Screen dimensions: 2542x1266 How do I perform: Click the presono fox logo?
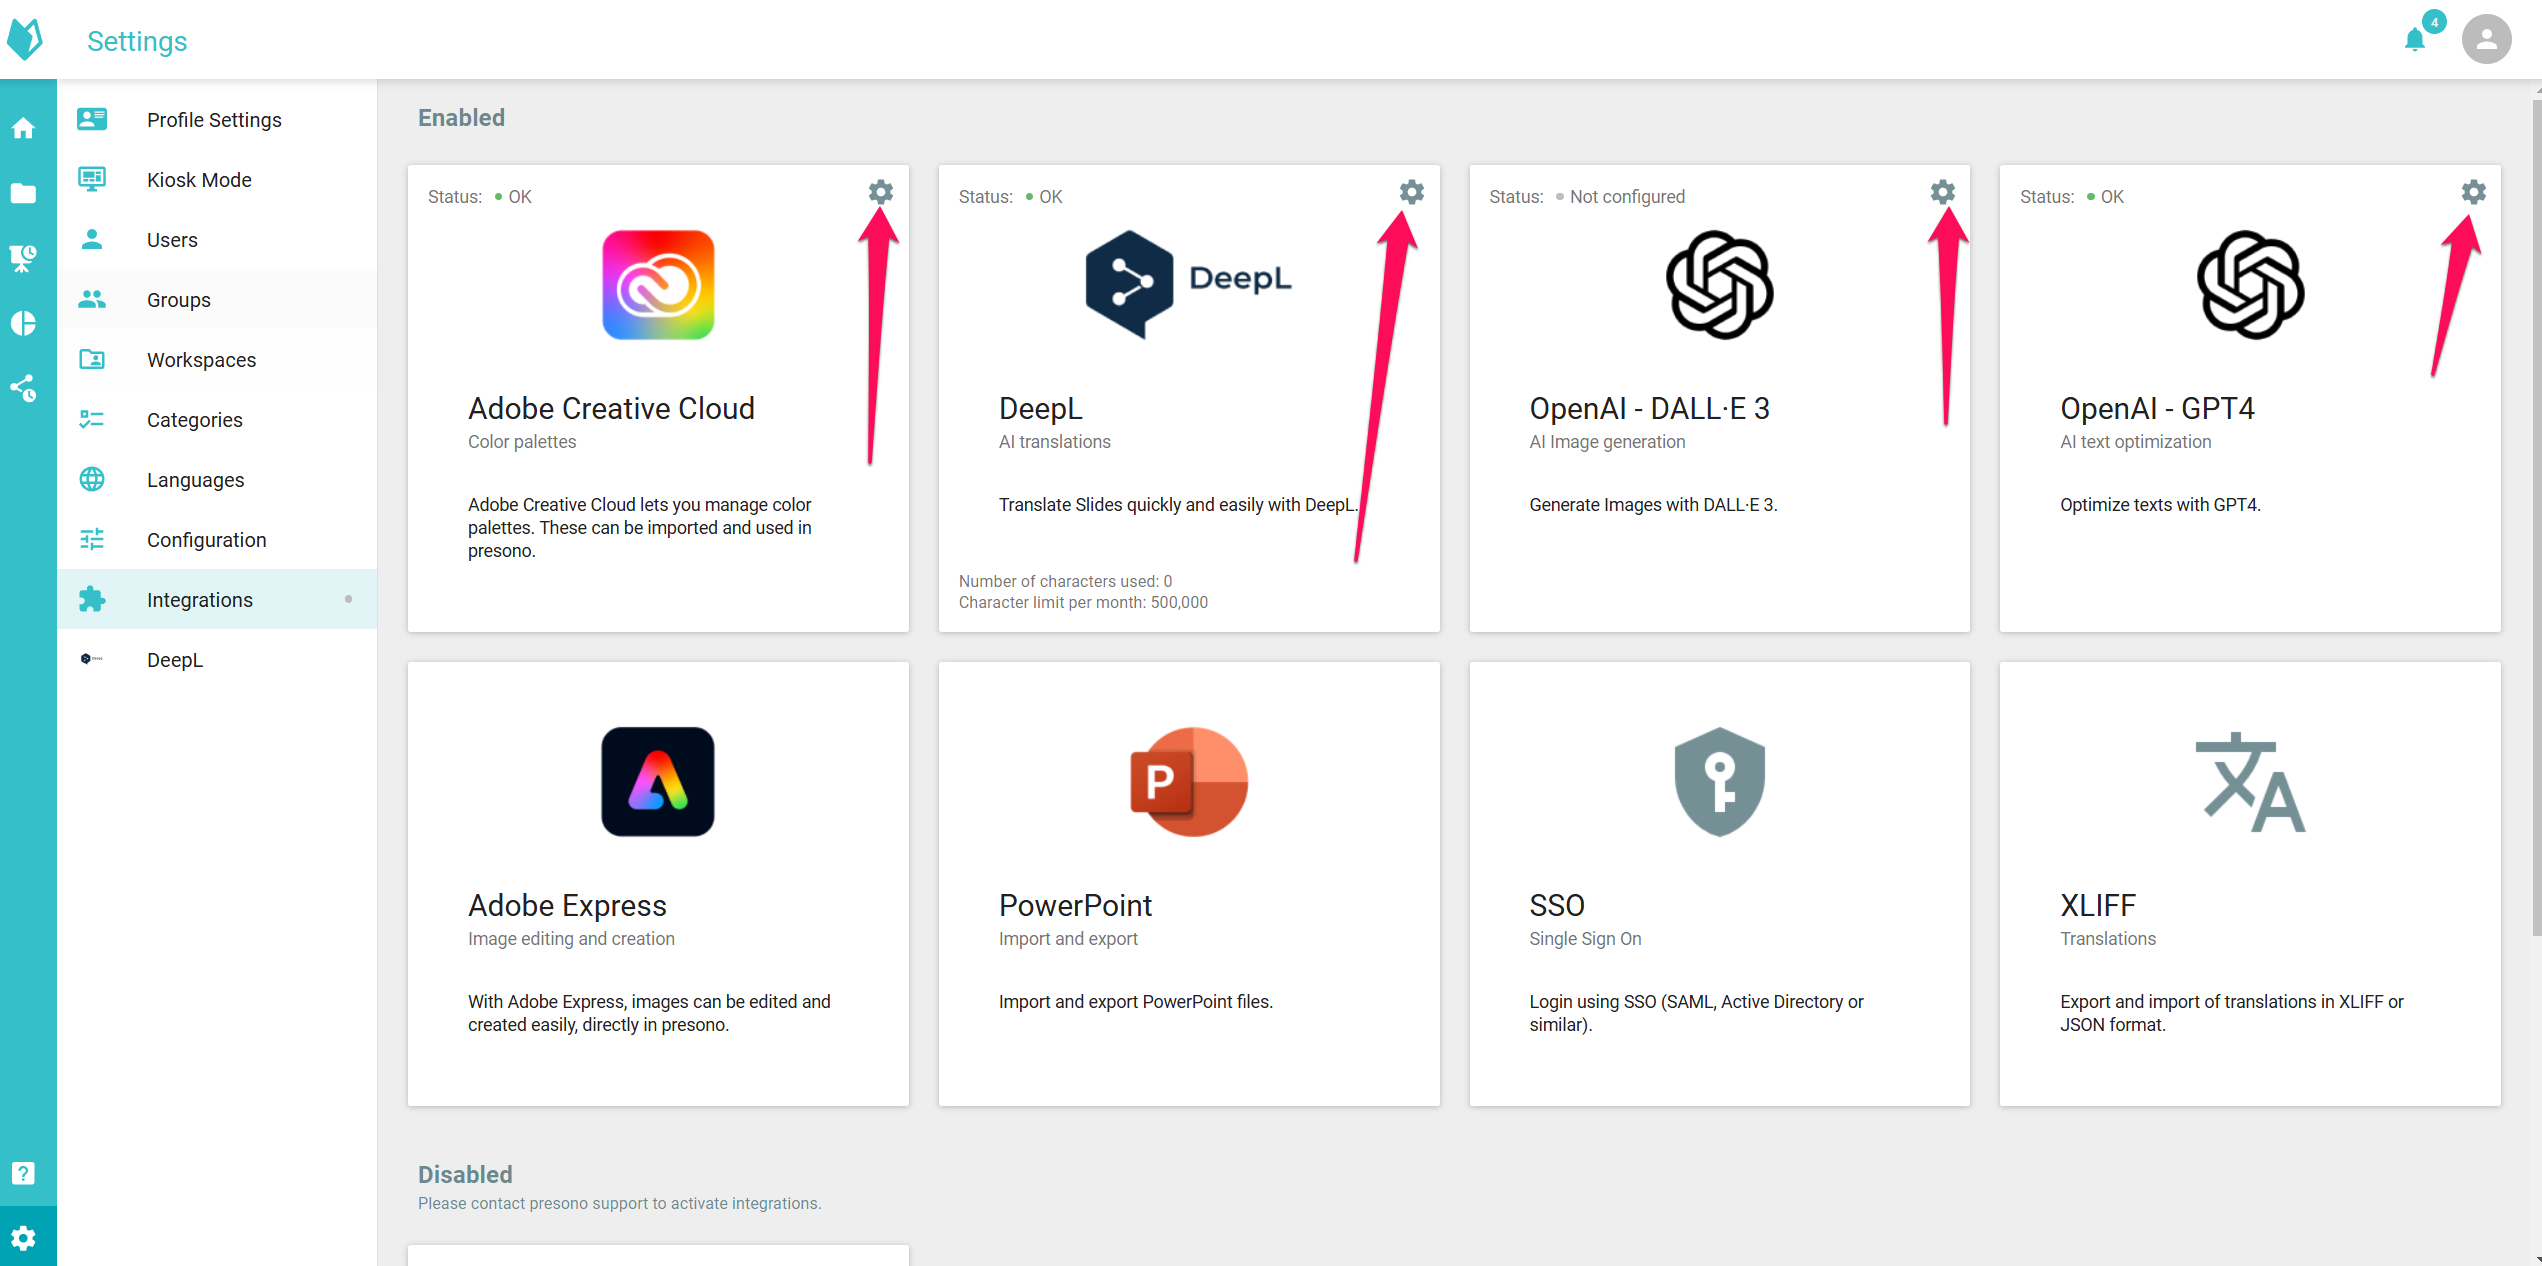tap(25, 40)
